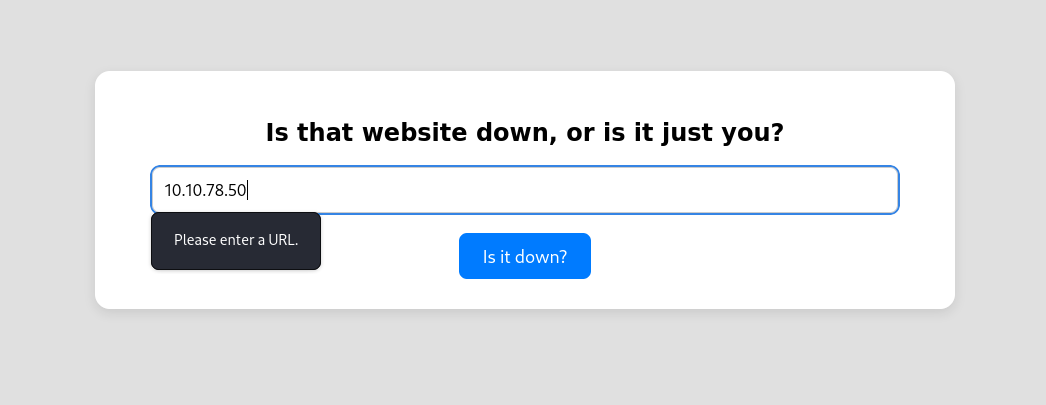
Task: Click the first word "Is" of the heading
Action: [276, 133]
